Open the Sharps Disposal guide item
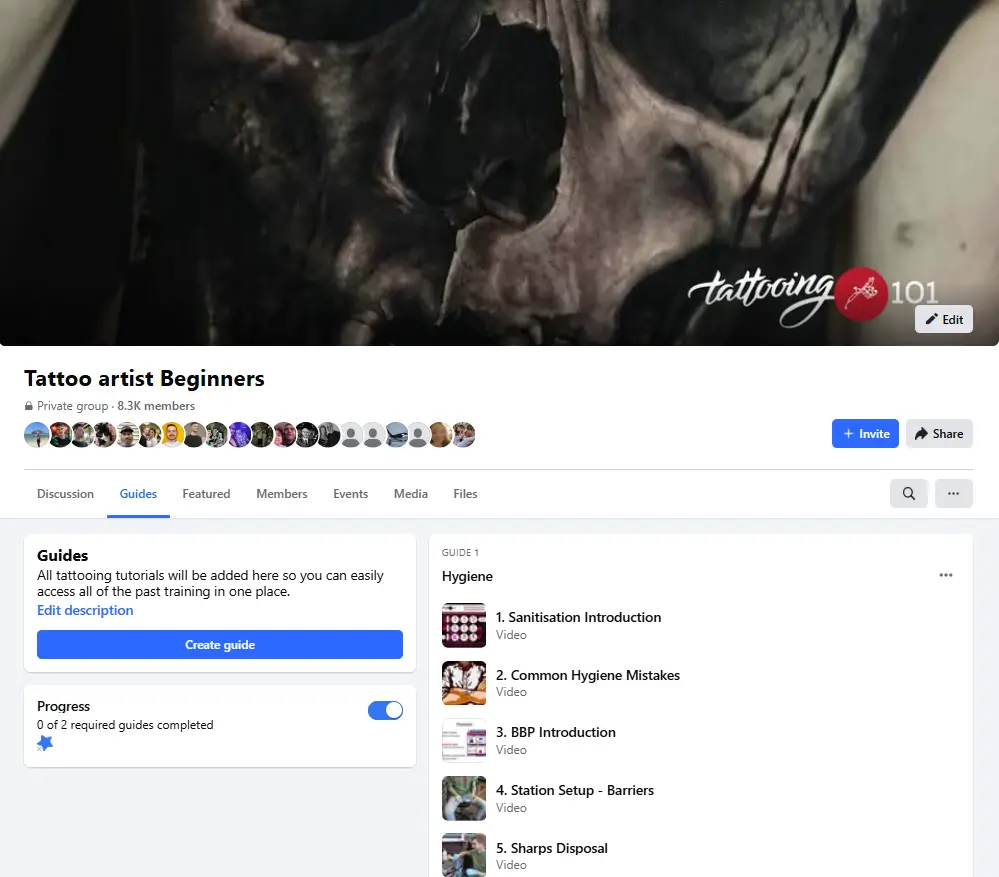This screenshot has height=877, width=999. (552, 848)
